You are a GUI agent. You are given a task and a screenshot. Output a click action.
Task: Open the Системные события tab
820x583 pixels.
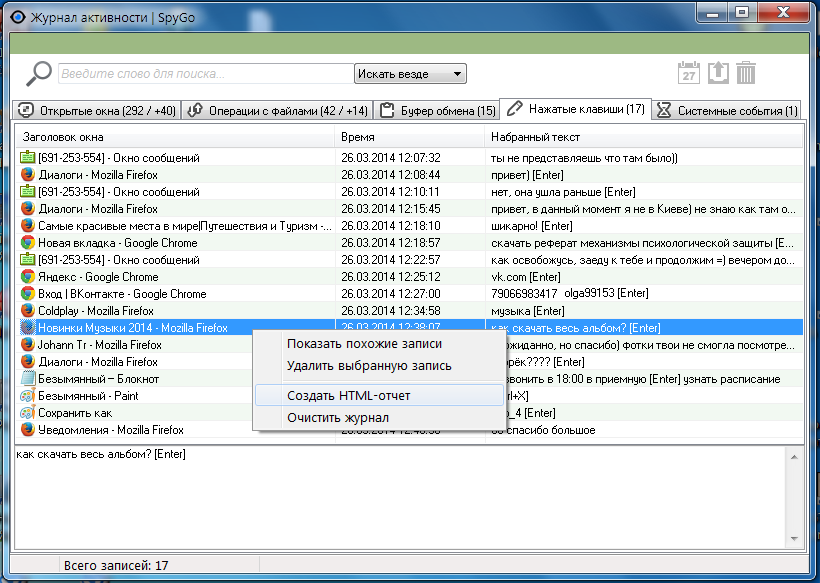(x=727, y=110)
